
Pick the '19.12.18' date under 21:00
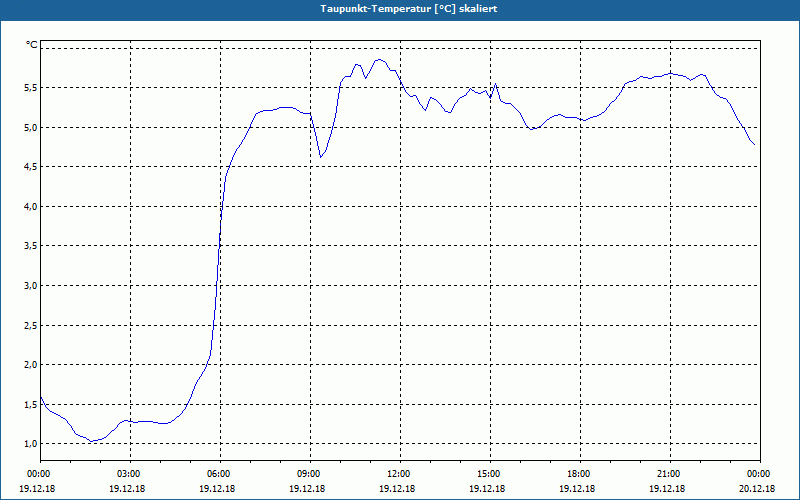click(667, 488)
